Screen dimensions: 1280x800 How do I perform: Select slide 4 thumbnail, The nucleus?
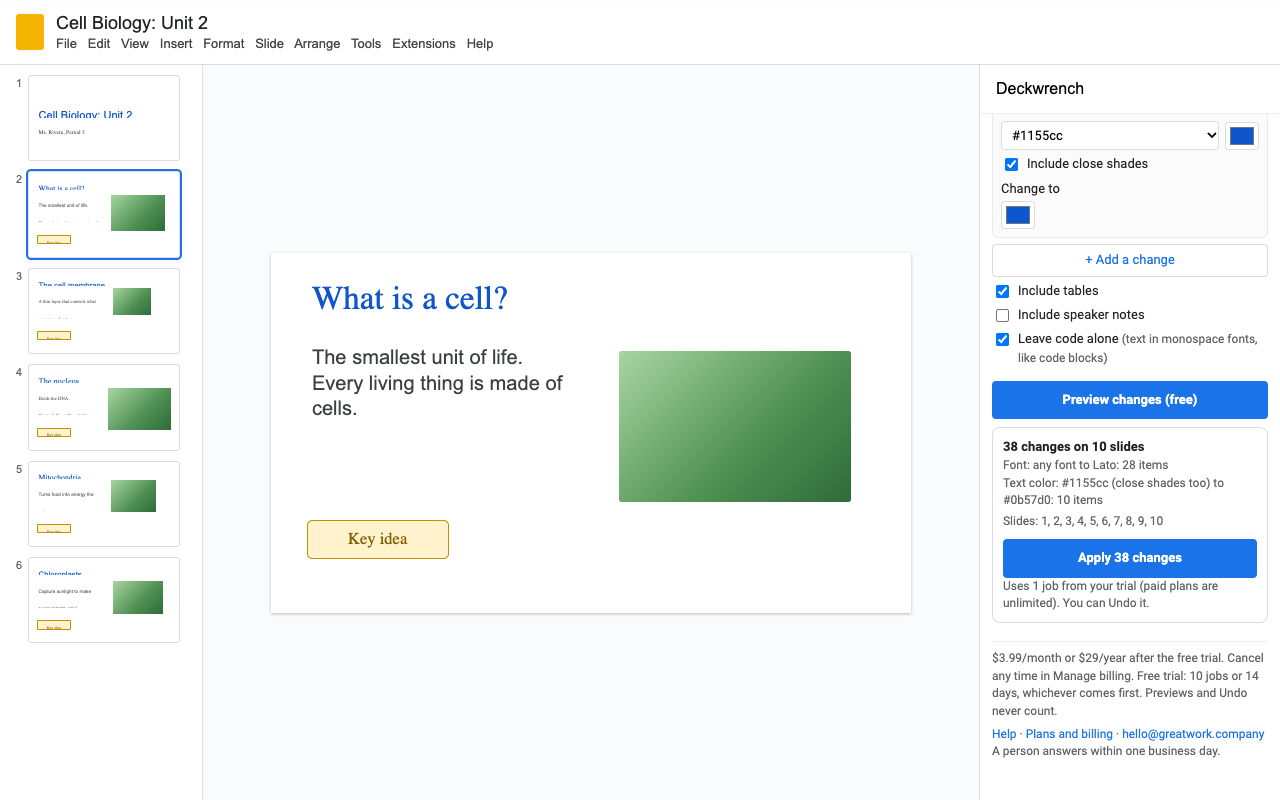click(x=104, y=407)
